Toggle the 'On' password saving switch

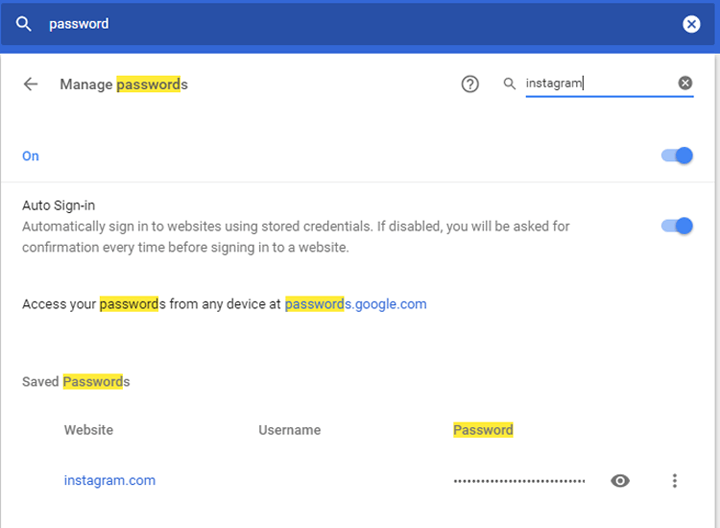pos(677,156)
